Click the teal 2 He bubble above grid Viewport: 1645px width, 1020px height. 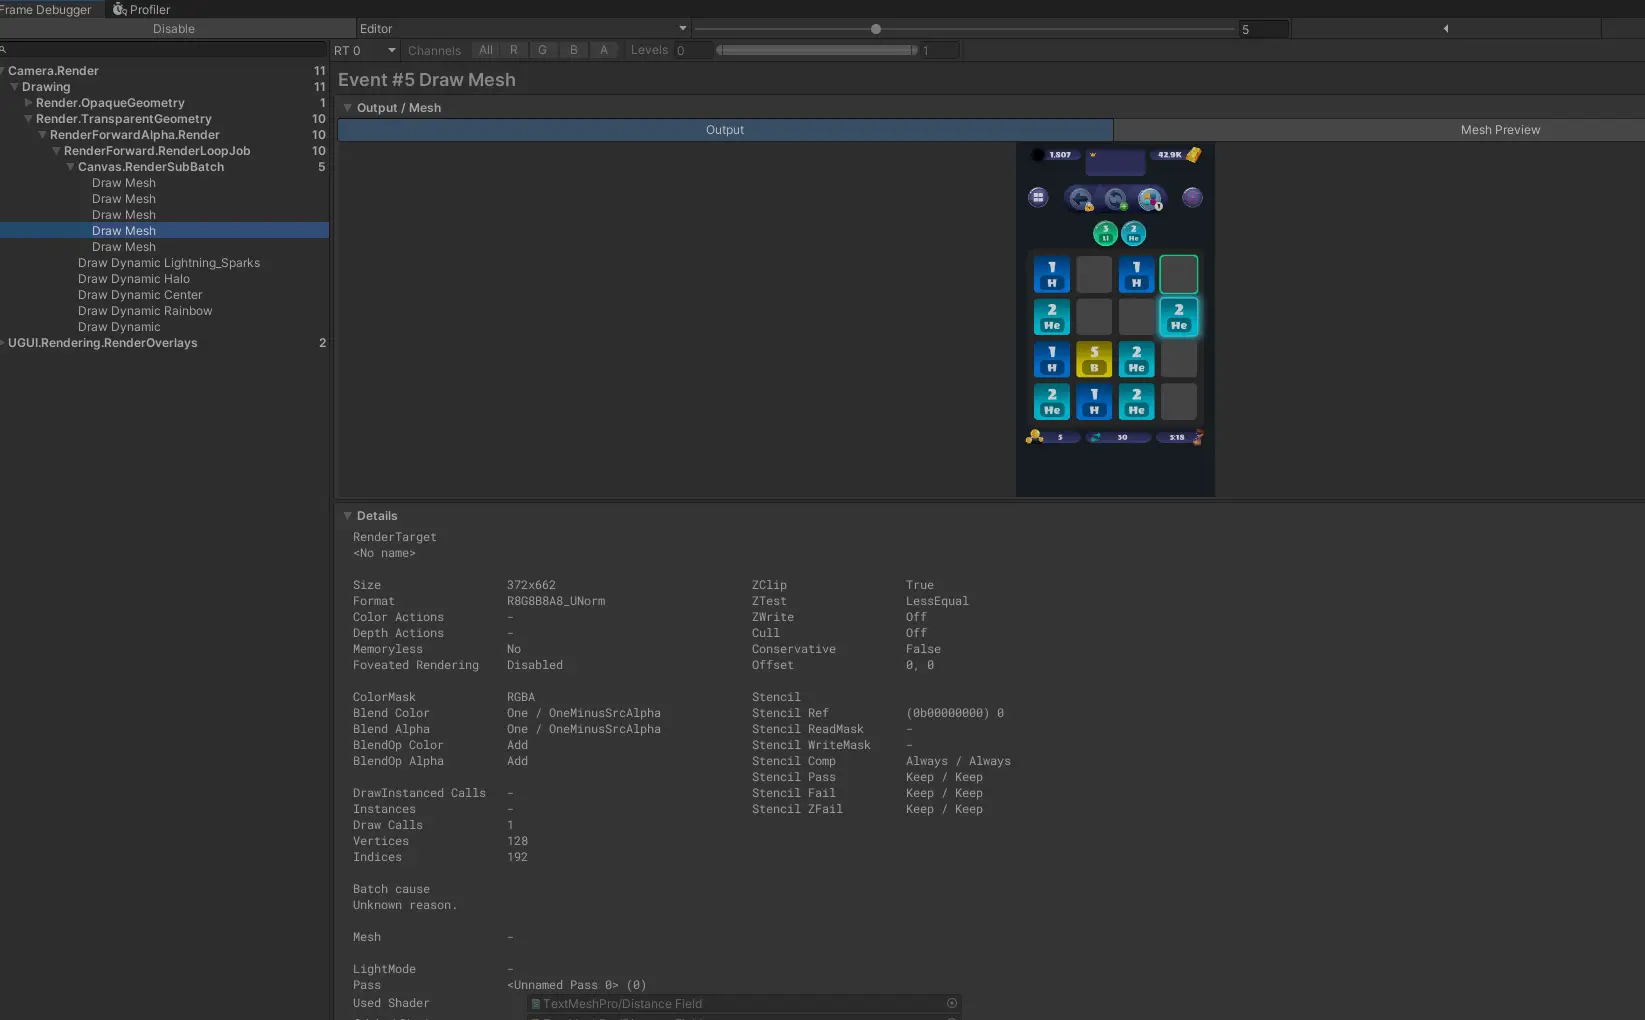(x=1133, y=233)
